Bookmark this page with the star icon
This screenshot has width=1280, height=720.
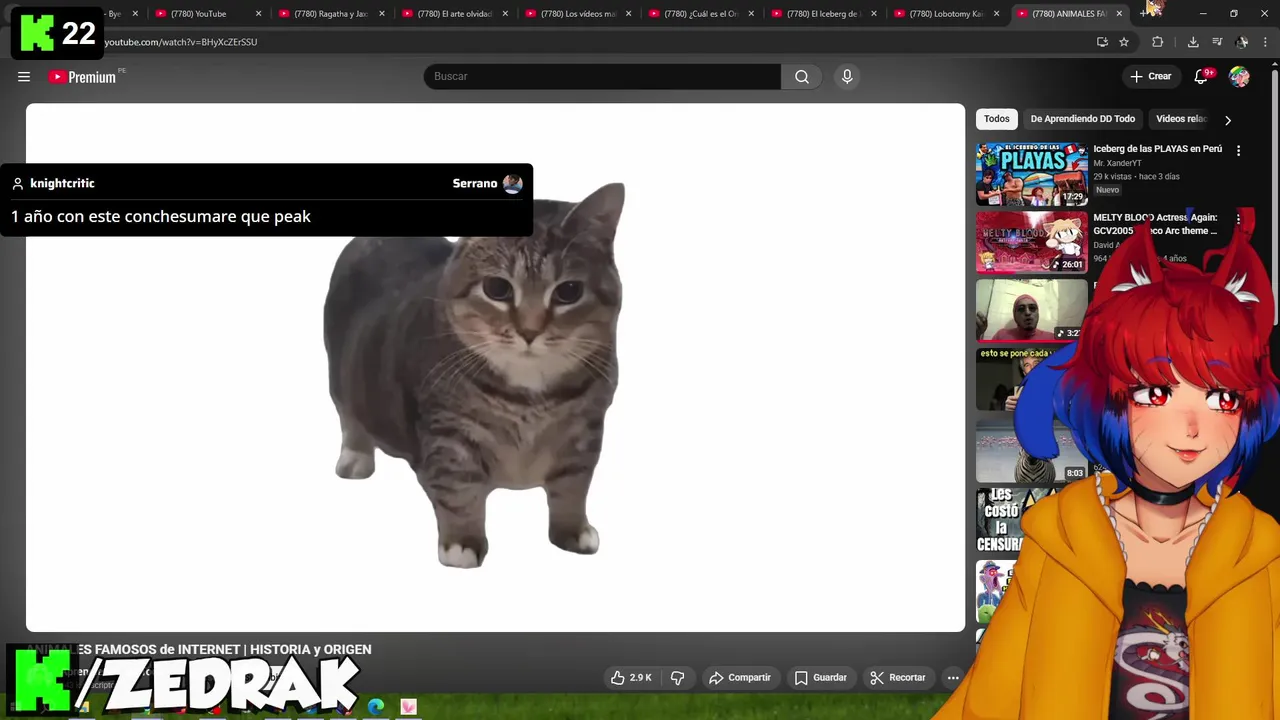(1124, 42)
